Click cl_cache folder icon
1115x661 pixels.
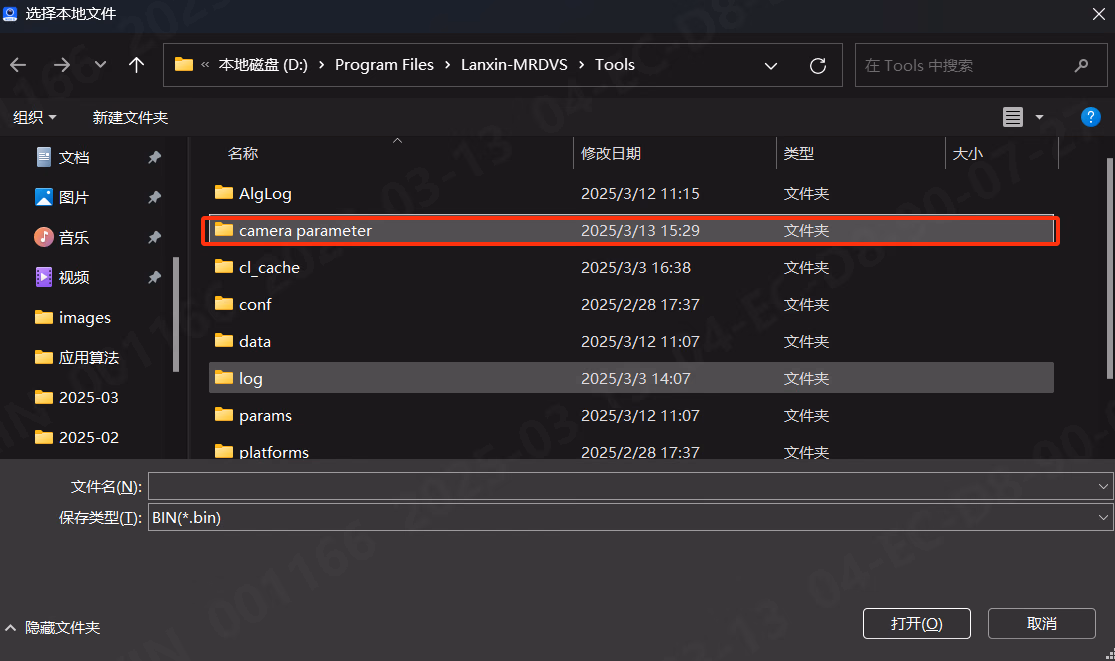tap(224, 266)
